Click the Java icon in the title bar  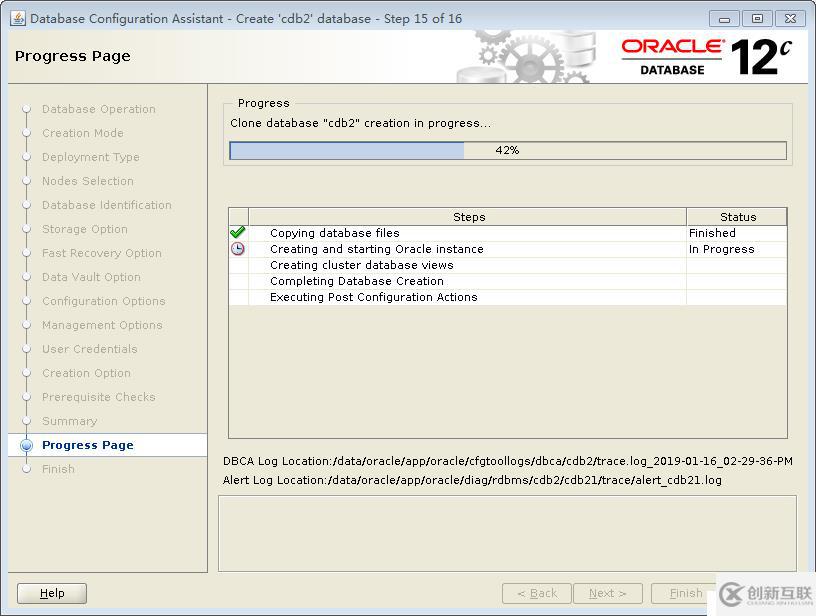[x=18, y=18]
